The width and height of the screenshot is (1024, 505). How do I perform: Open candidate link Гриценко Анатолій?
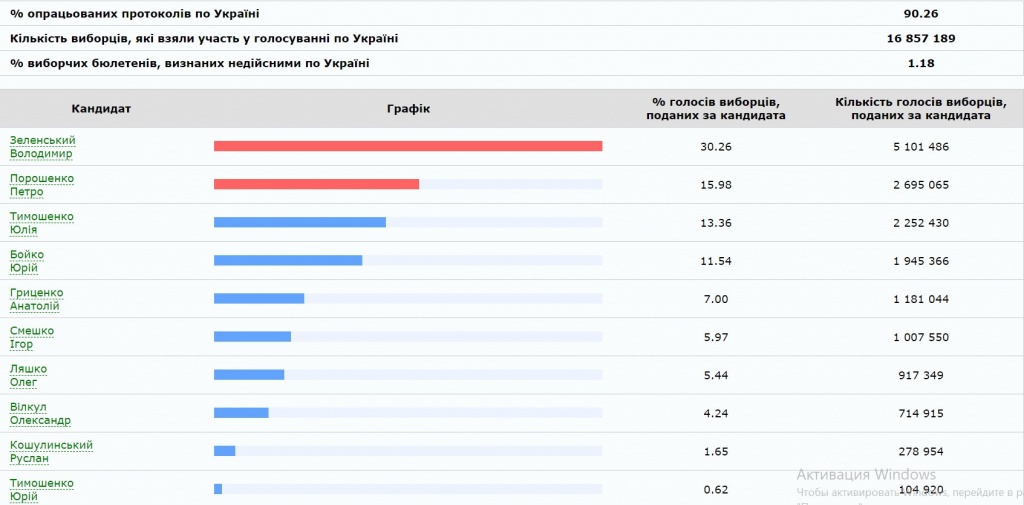pyautogui.click(x=37, y=299)
